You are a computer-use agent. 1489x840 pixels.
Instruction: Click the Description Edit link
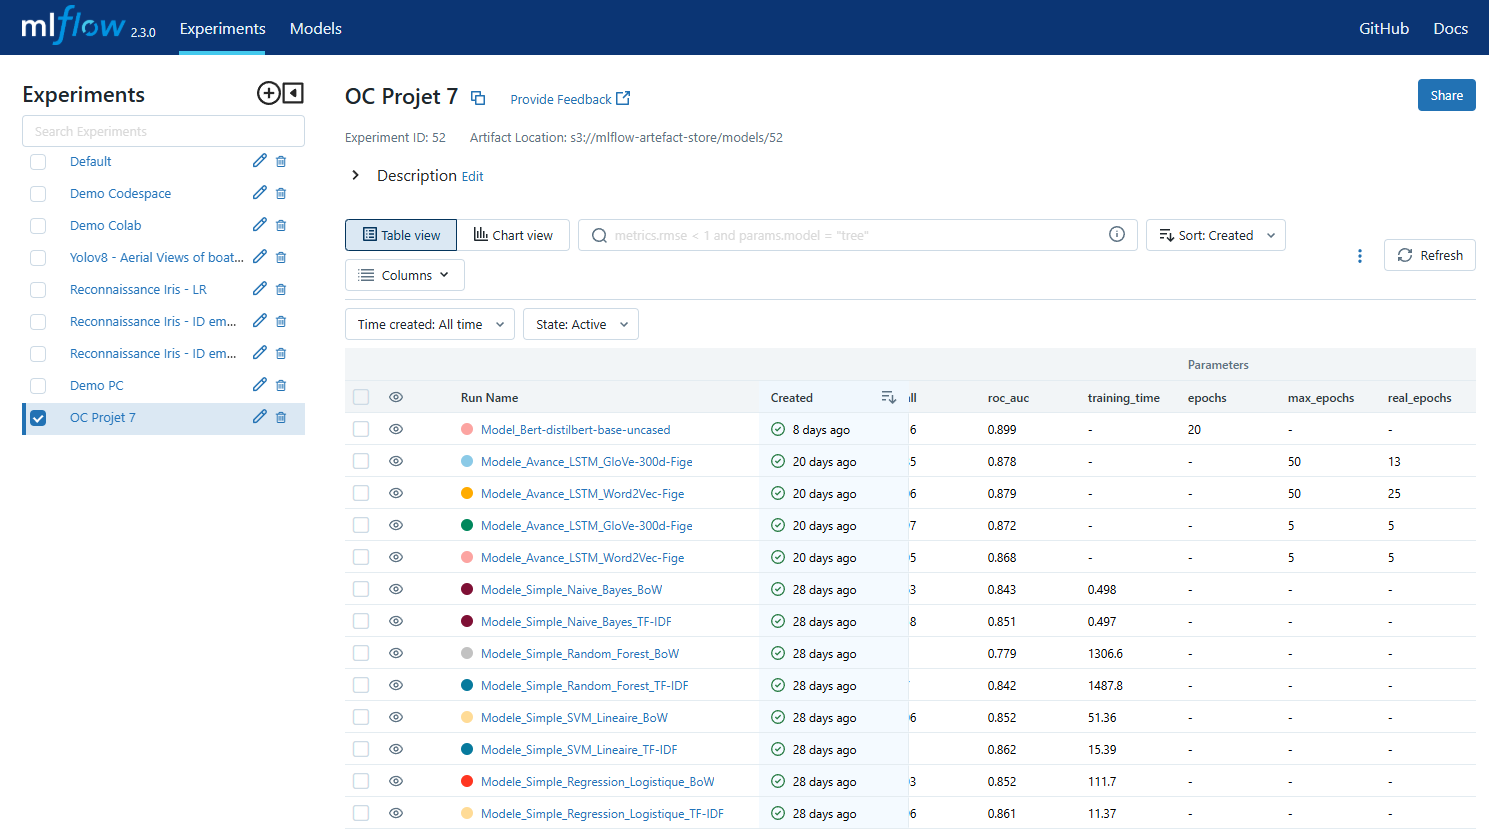click(x=472, y=176)
